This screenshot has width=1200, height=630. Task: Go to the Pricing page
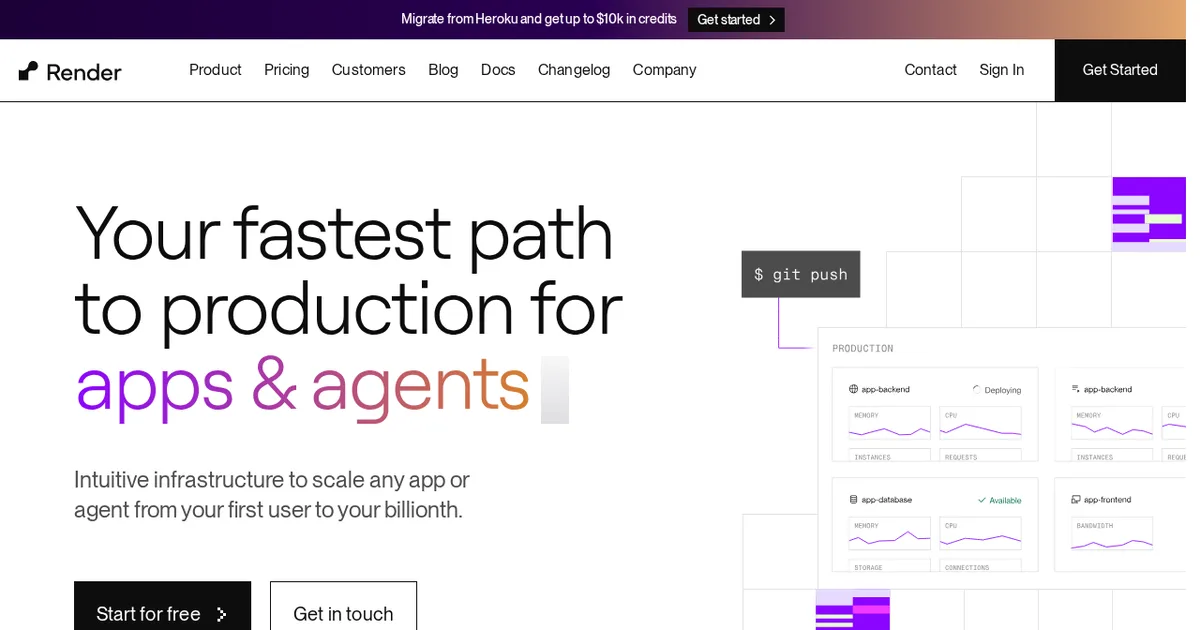click(287, 70)
